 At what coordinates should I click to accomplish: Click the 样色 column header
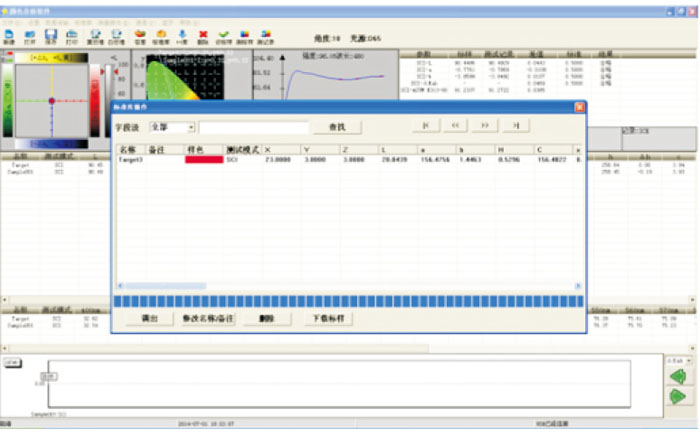(204, 150)
